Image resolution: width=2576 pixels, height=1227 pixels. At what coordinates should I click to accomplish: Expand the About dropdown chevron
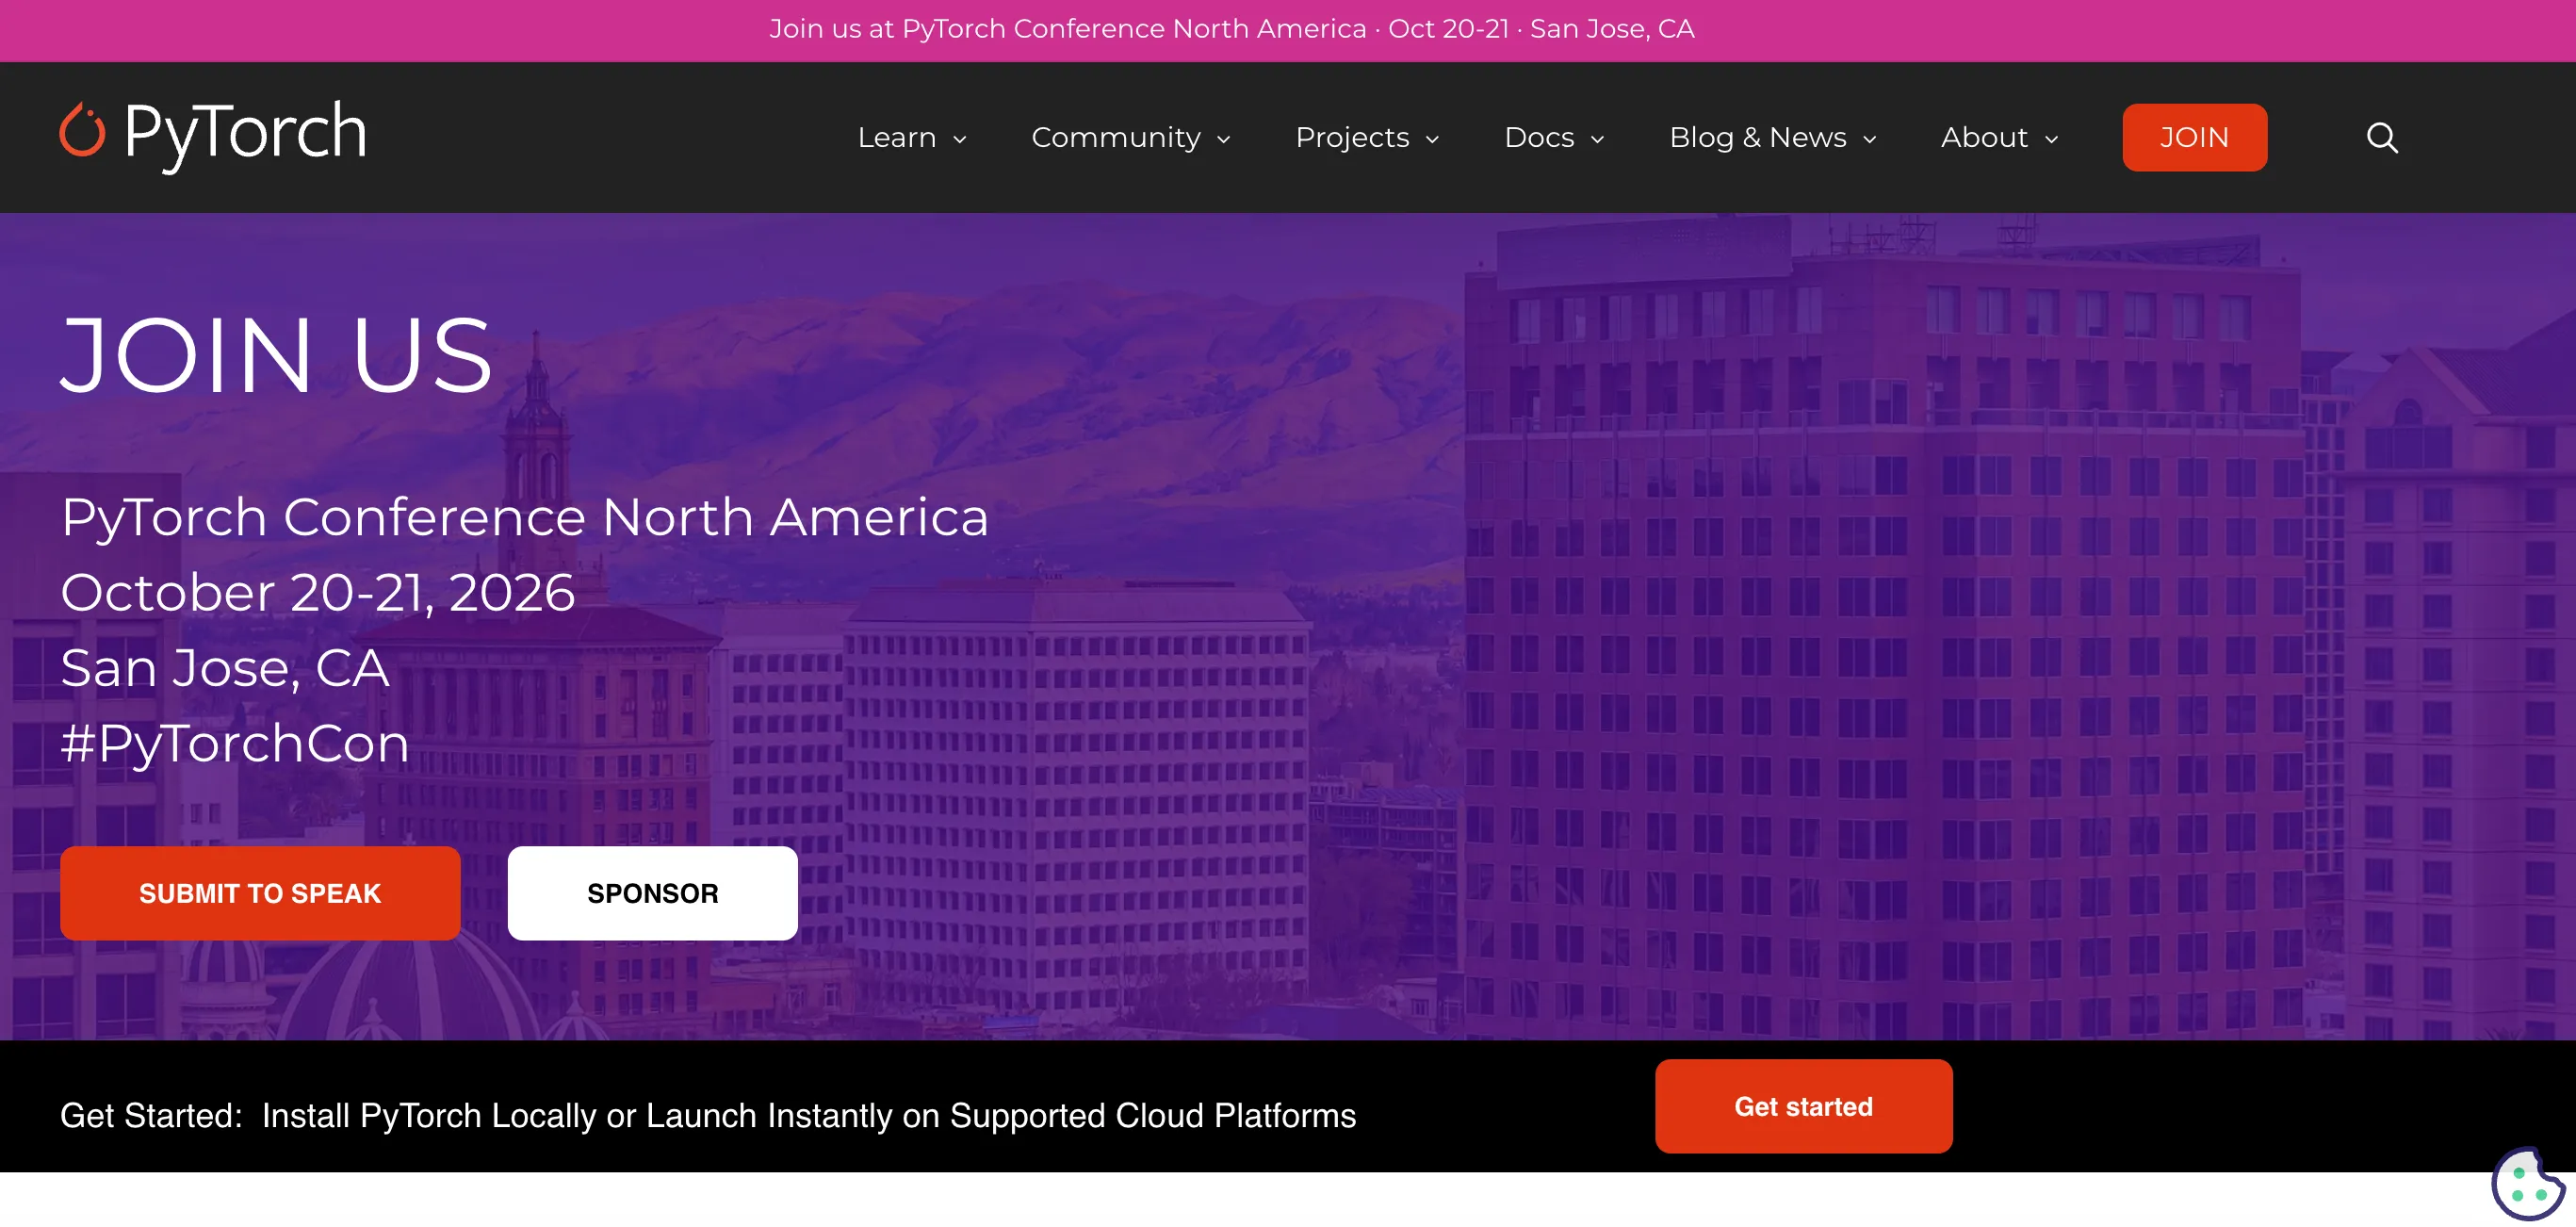pos(2051,139)
